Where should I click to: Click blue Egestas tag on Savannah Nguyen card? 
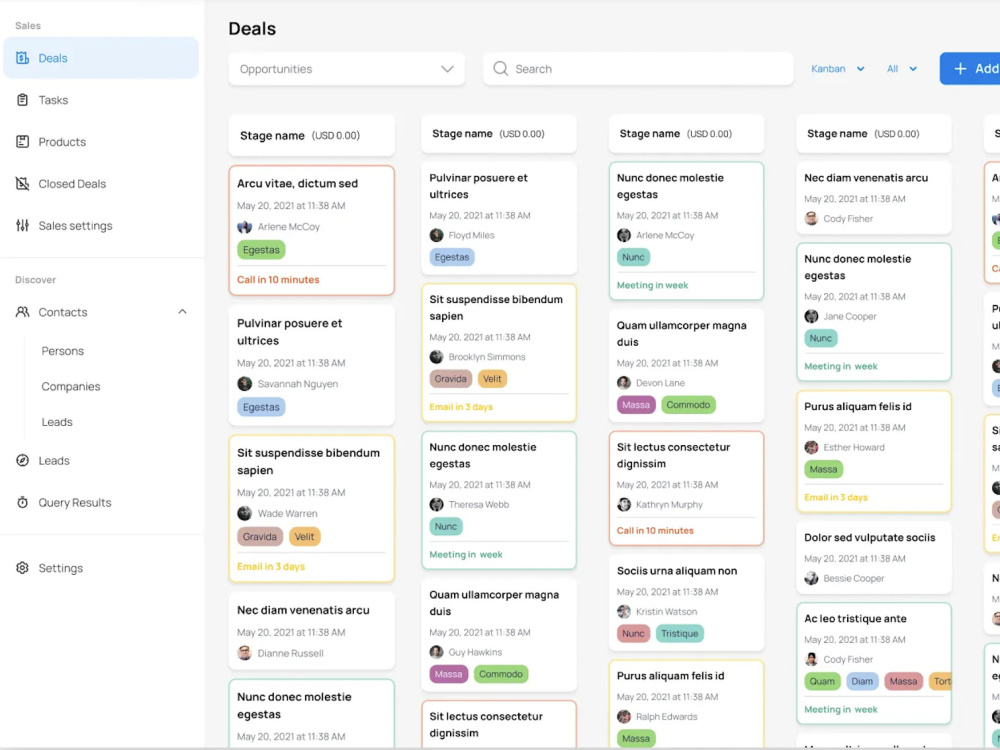(261, 407)
